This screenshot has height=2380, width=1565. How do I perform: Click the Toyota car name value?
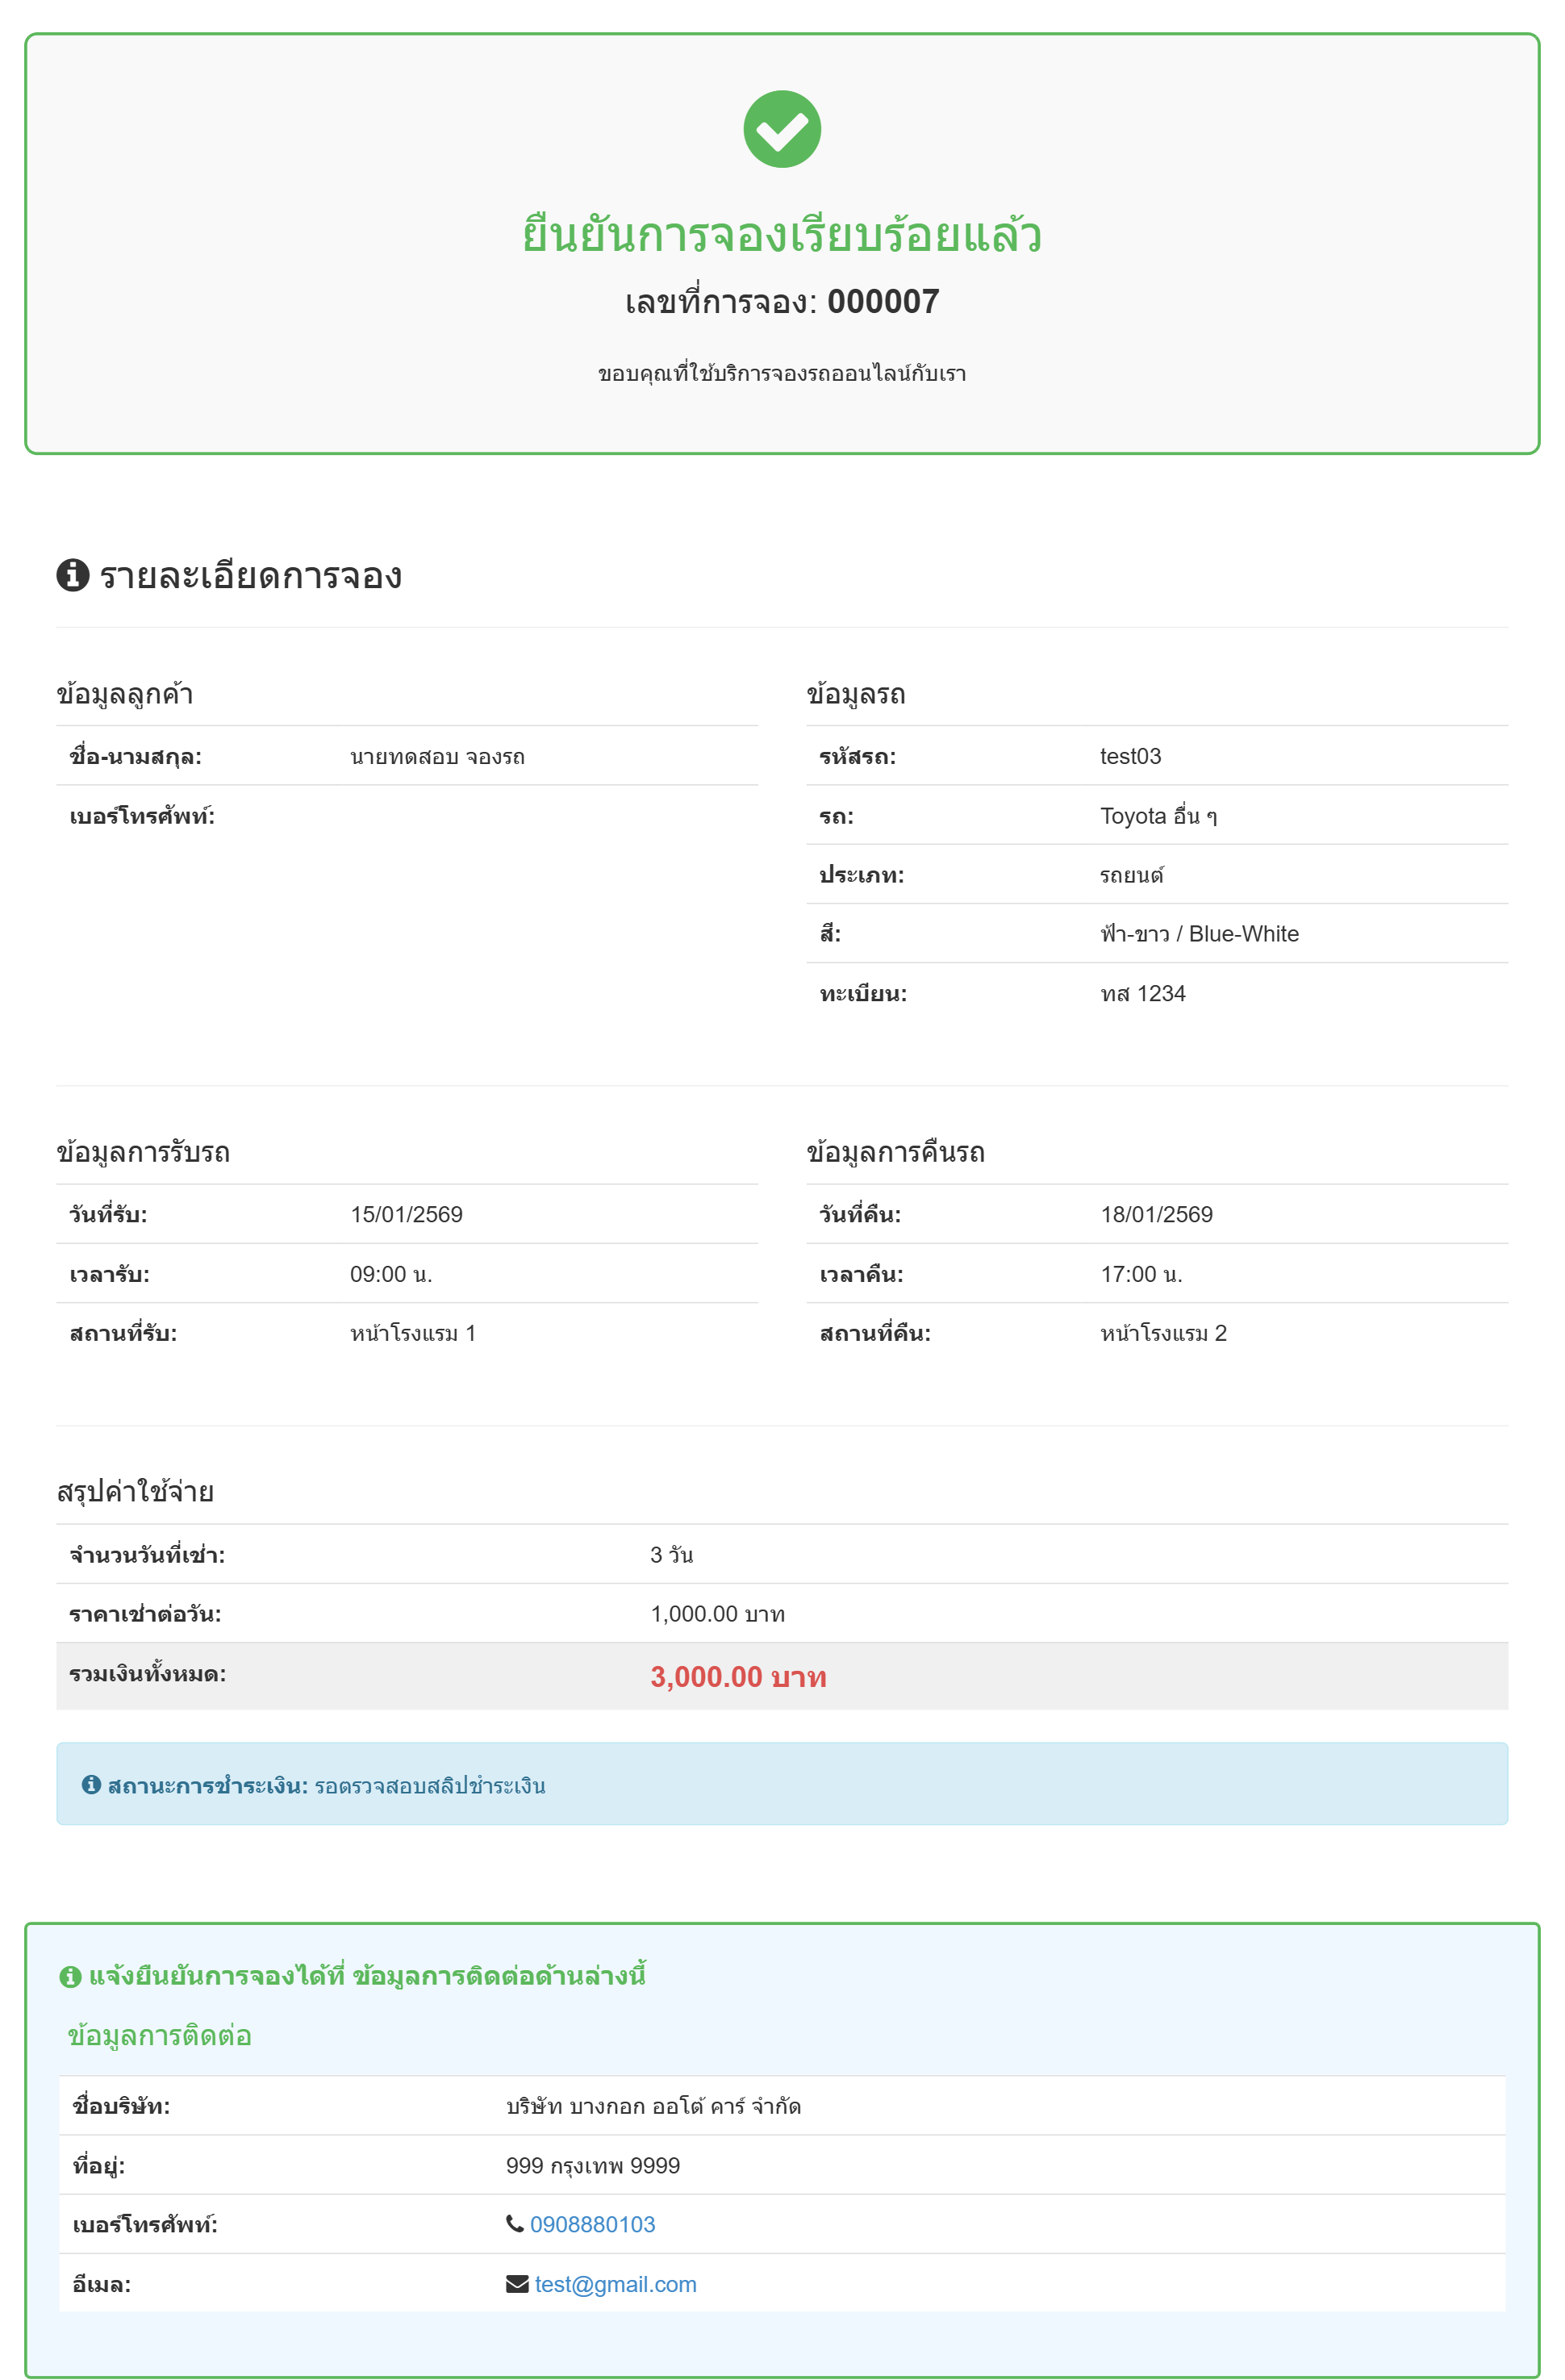pyautogui.click(x=1158, y=816)
